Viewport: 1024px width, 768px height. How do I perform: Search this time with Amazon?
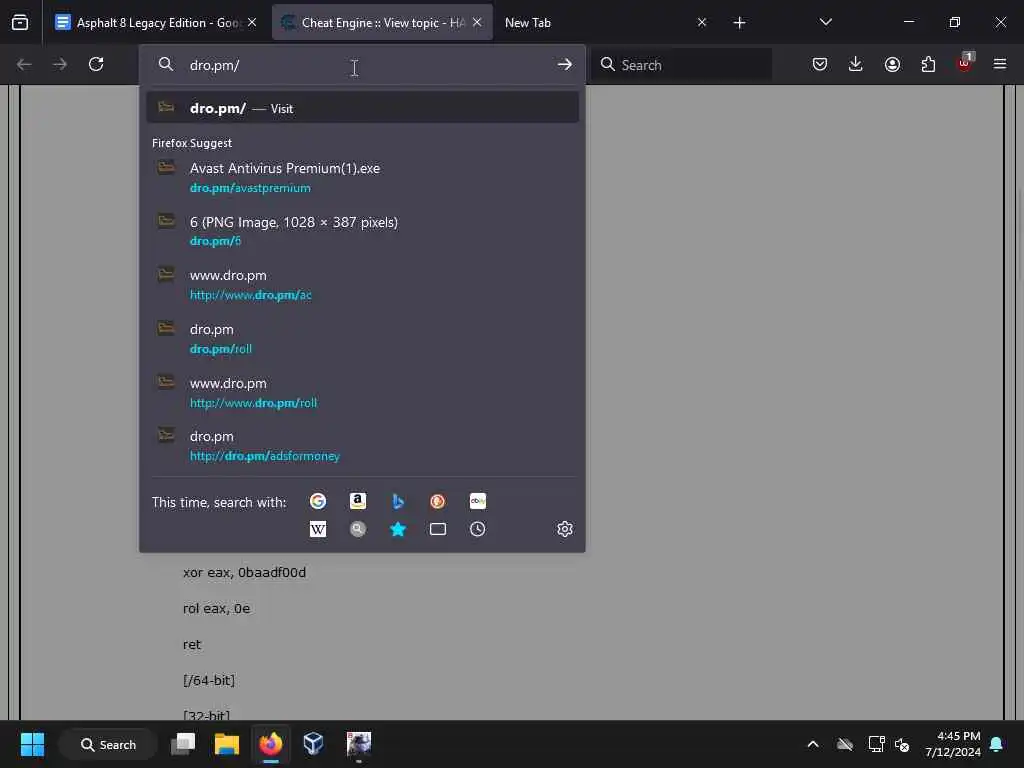pyautogui.click(x=358, y=502)
